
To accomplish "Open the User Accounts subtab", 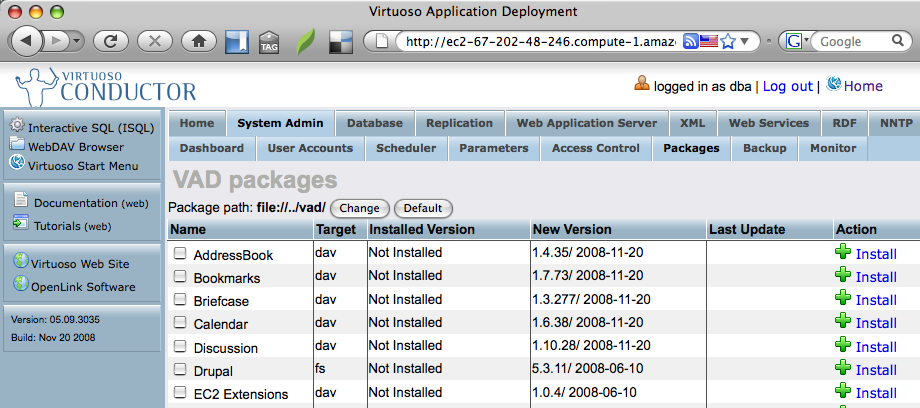I will [310, 148].
